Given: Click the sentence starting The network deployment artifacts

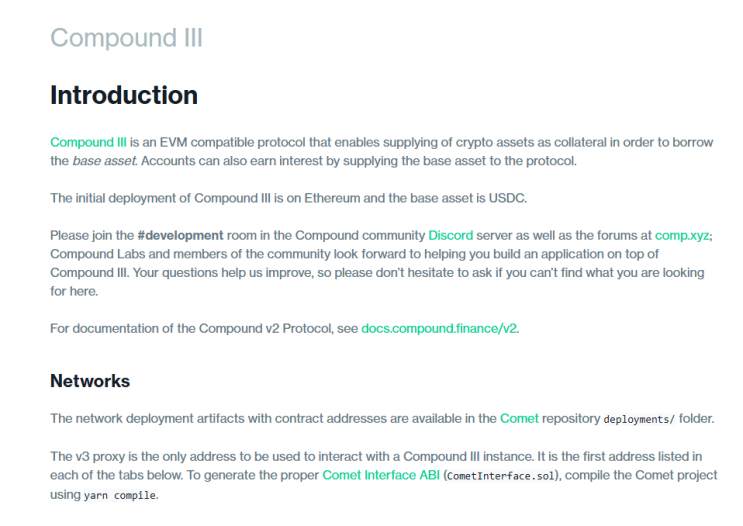Looking at the screenshot, I should point(382,418).
